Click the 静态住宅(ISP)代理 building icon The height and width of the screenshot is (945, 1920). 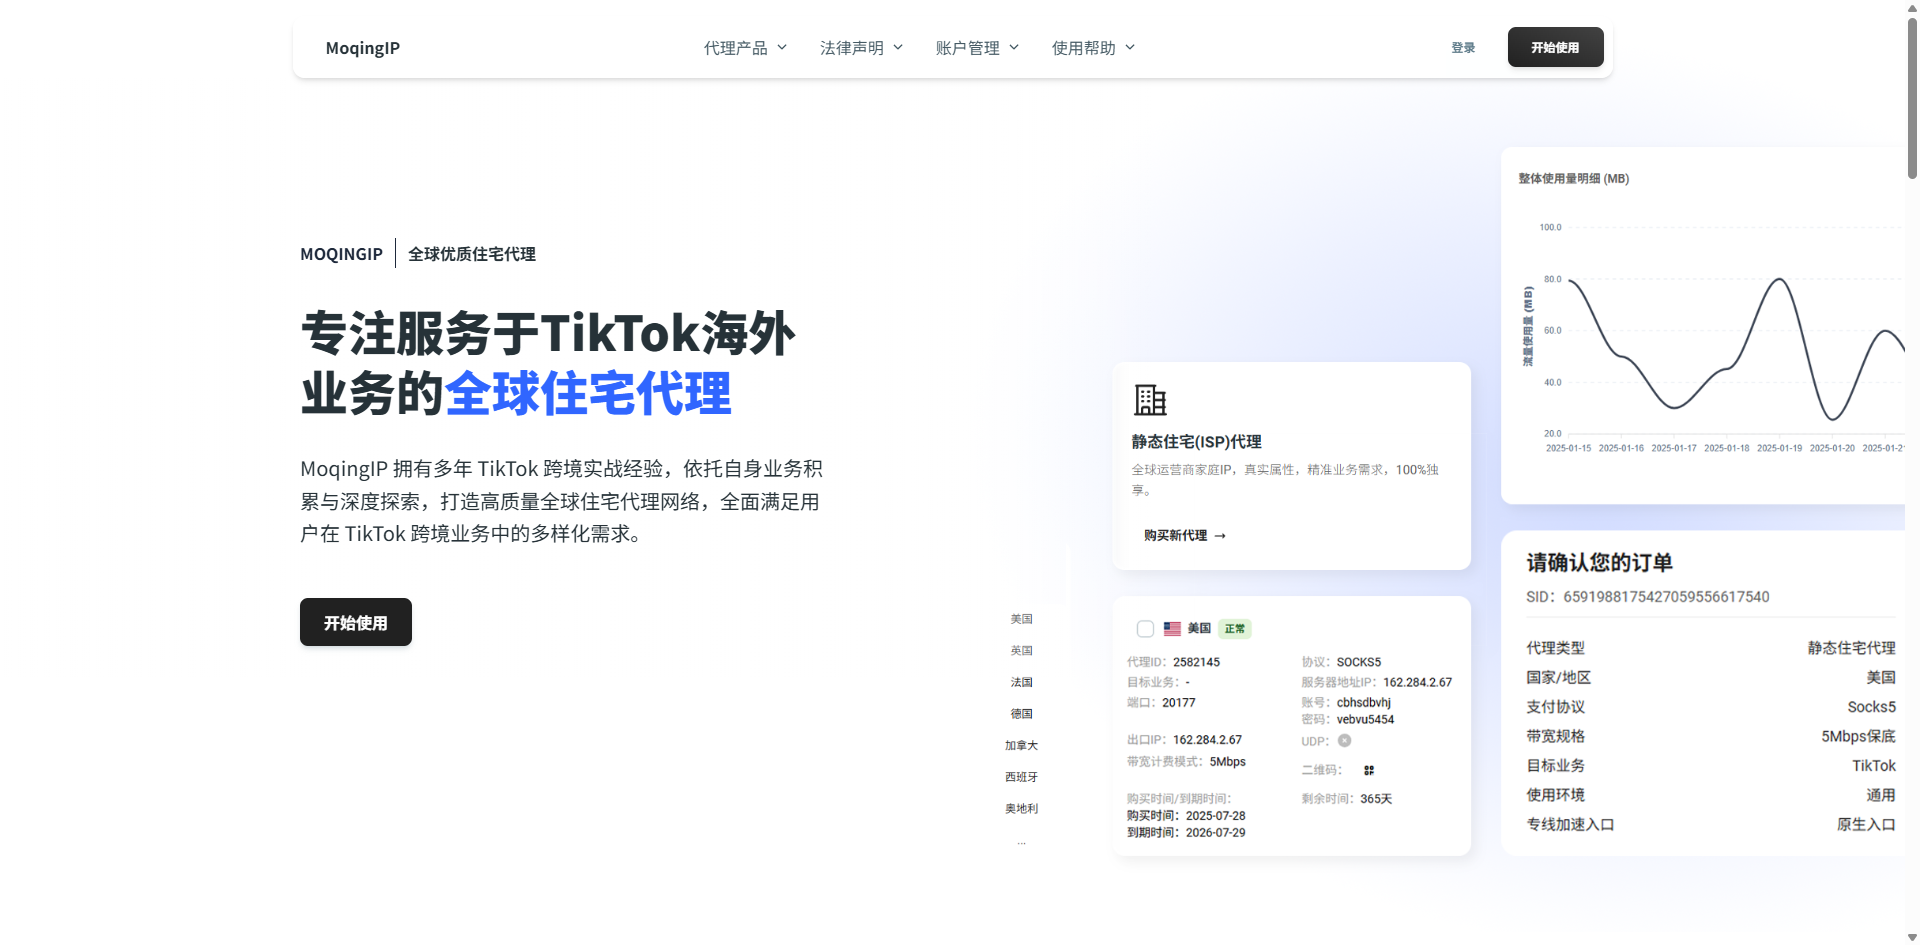[1150, 399]
